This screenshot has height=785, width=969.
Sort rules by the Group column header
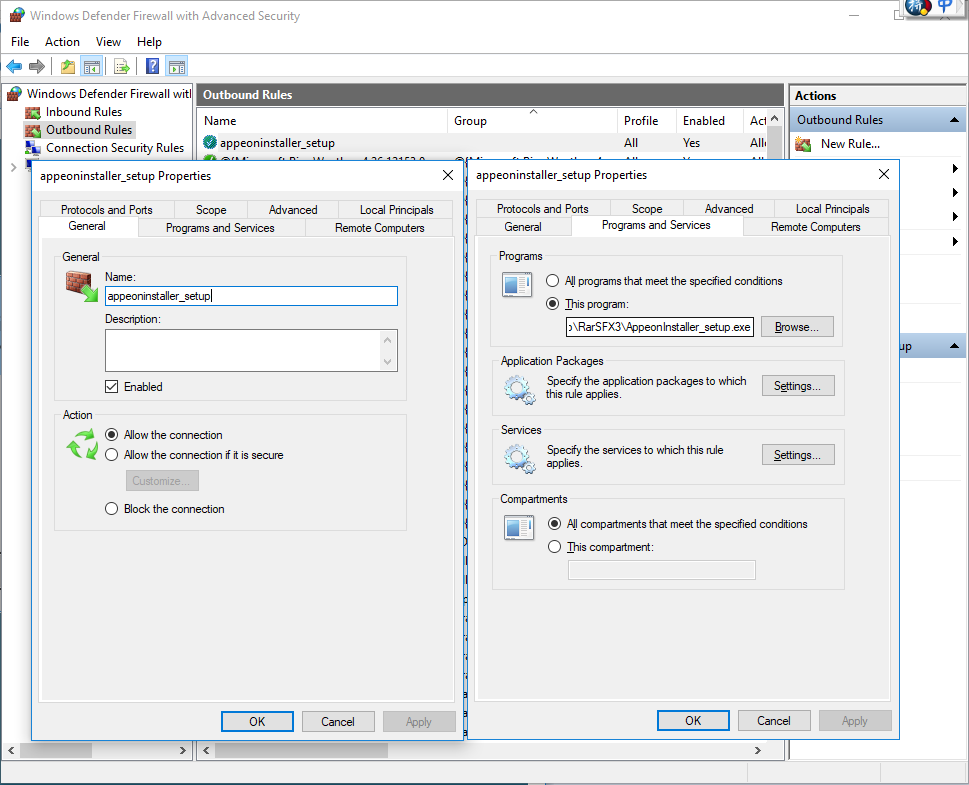click(x=531, y=121)
